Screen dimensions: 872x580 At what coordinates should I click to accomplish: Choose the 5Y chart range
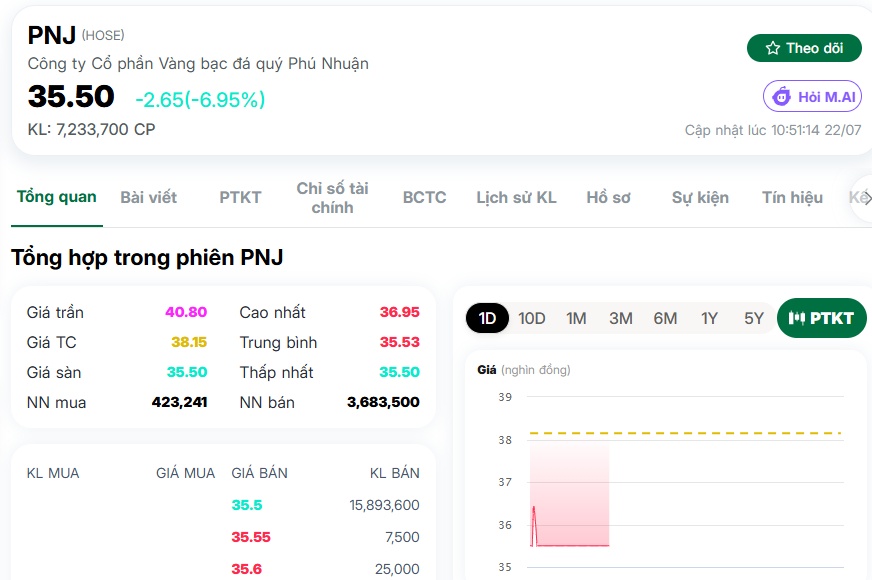pos(754,319)
